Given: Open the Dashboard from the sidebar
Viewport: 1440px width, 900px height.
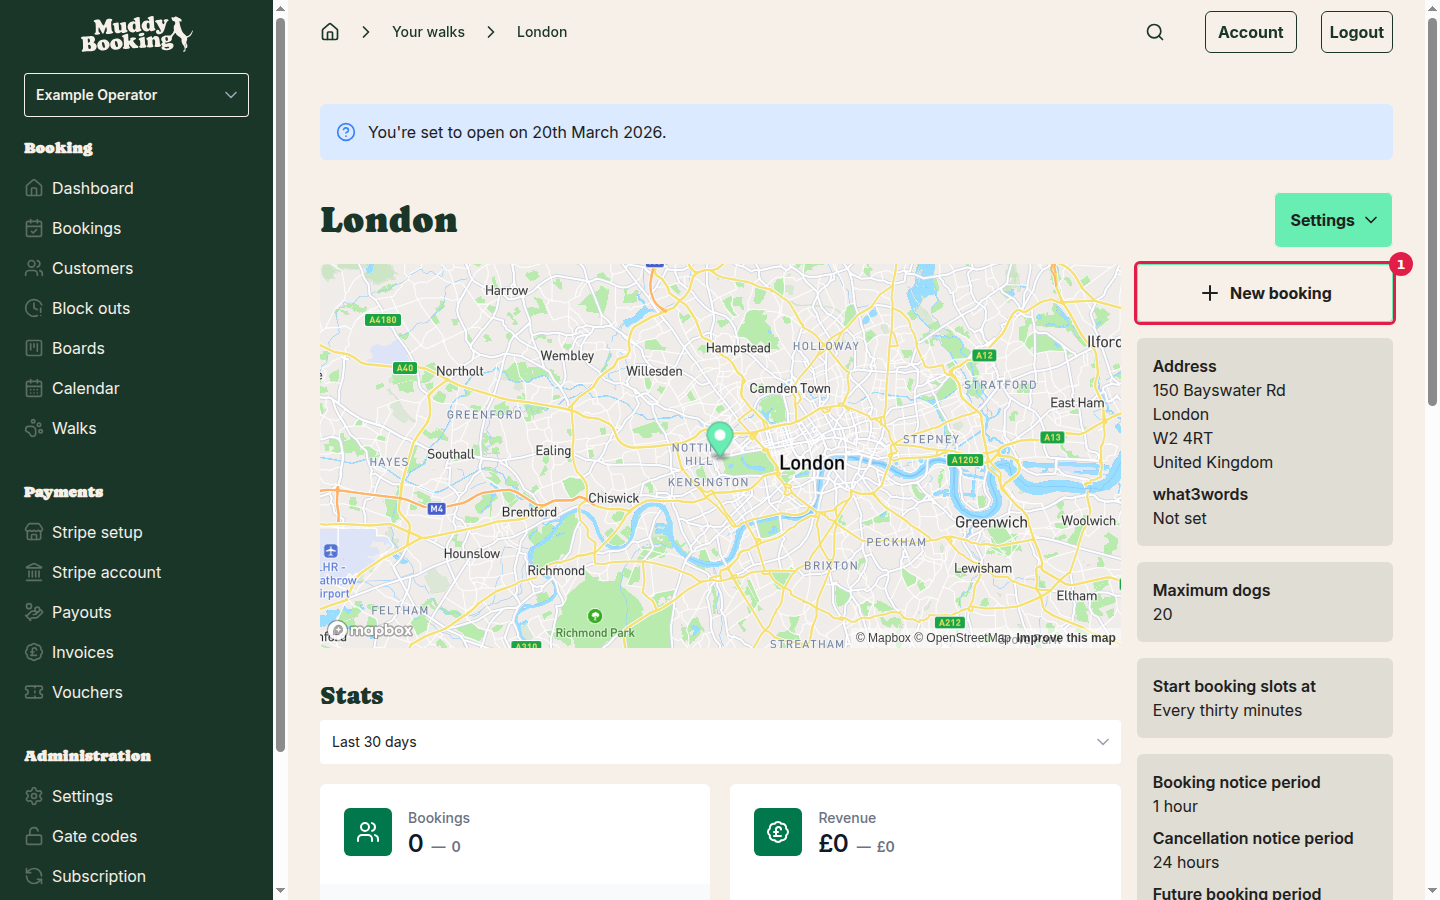Looking at the screenshot, I should click(92, 188).
